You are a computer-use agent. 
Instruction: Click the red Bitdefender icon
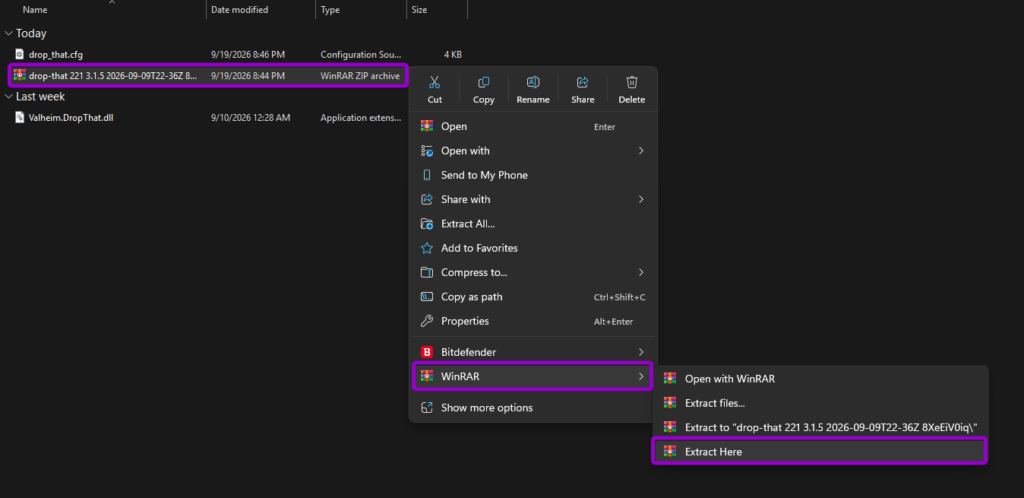pyautogui.click(x=427, y=352)
